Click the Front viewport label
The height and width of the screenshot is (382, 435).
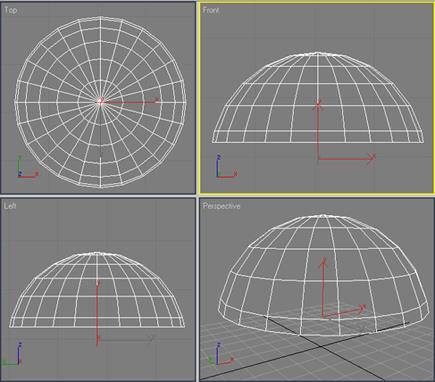[x=211, y=10]
